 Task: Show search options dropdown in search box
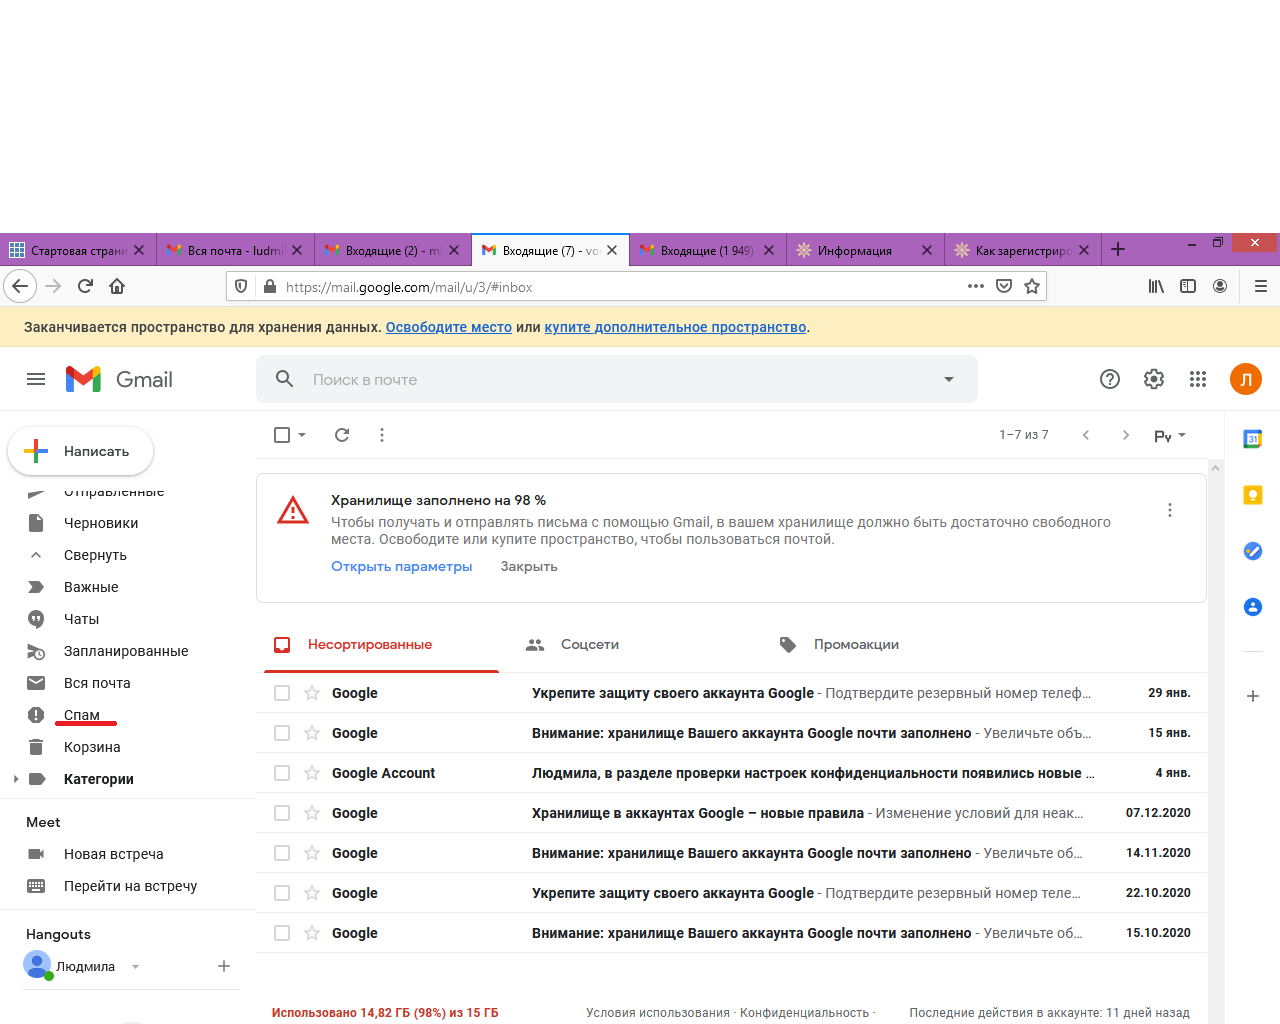click(949, 379)
